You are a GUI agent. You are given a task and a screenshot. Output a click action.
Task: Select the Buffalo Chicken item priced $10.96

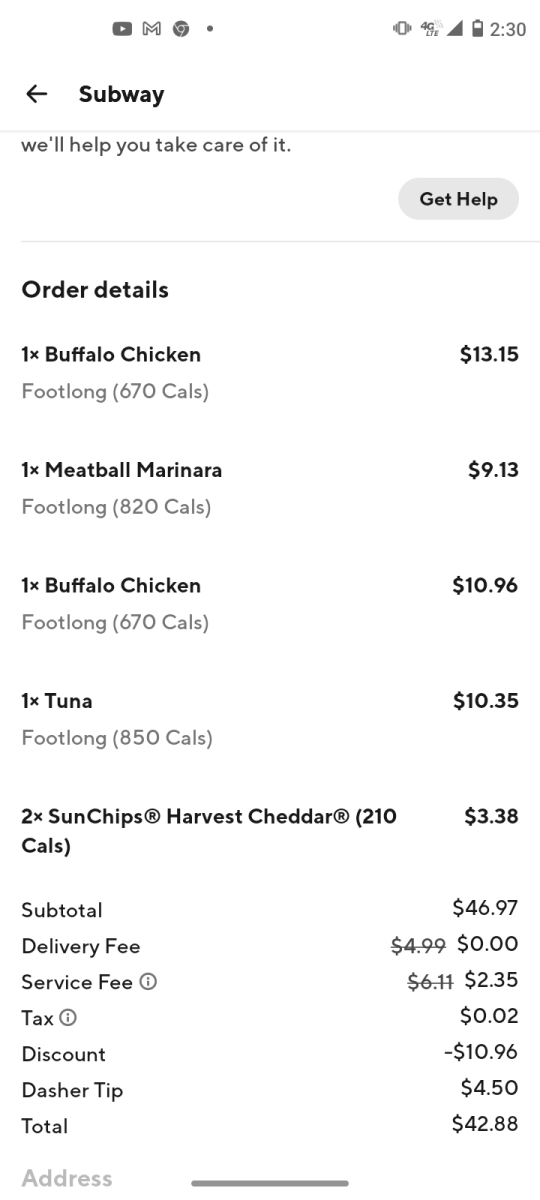coord(270,603)
